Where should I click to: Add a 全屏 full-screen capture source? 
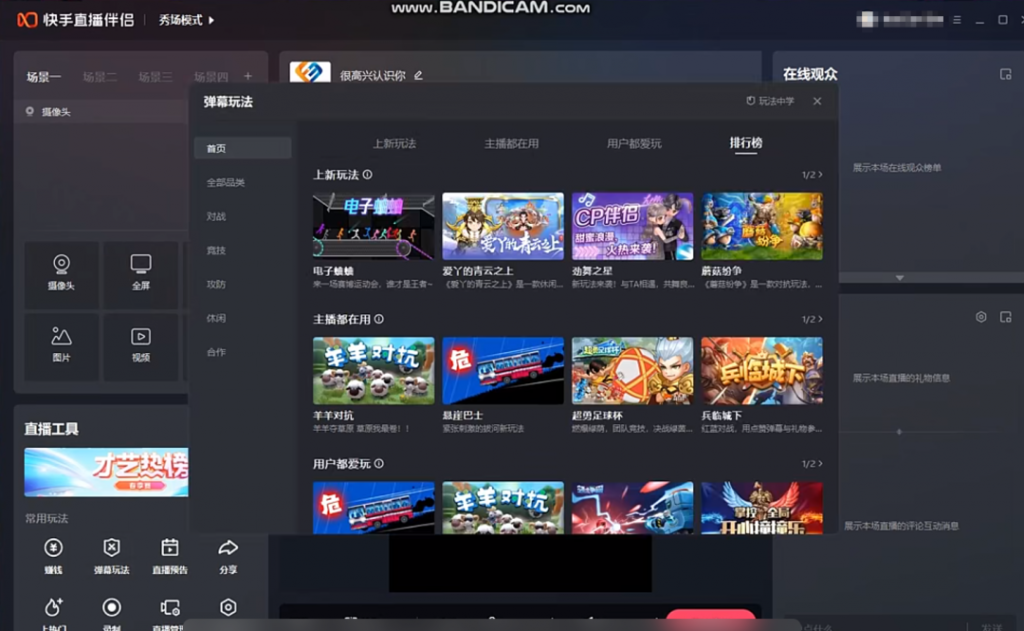pyautogui.click(x=141, y=274)
